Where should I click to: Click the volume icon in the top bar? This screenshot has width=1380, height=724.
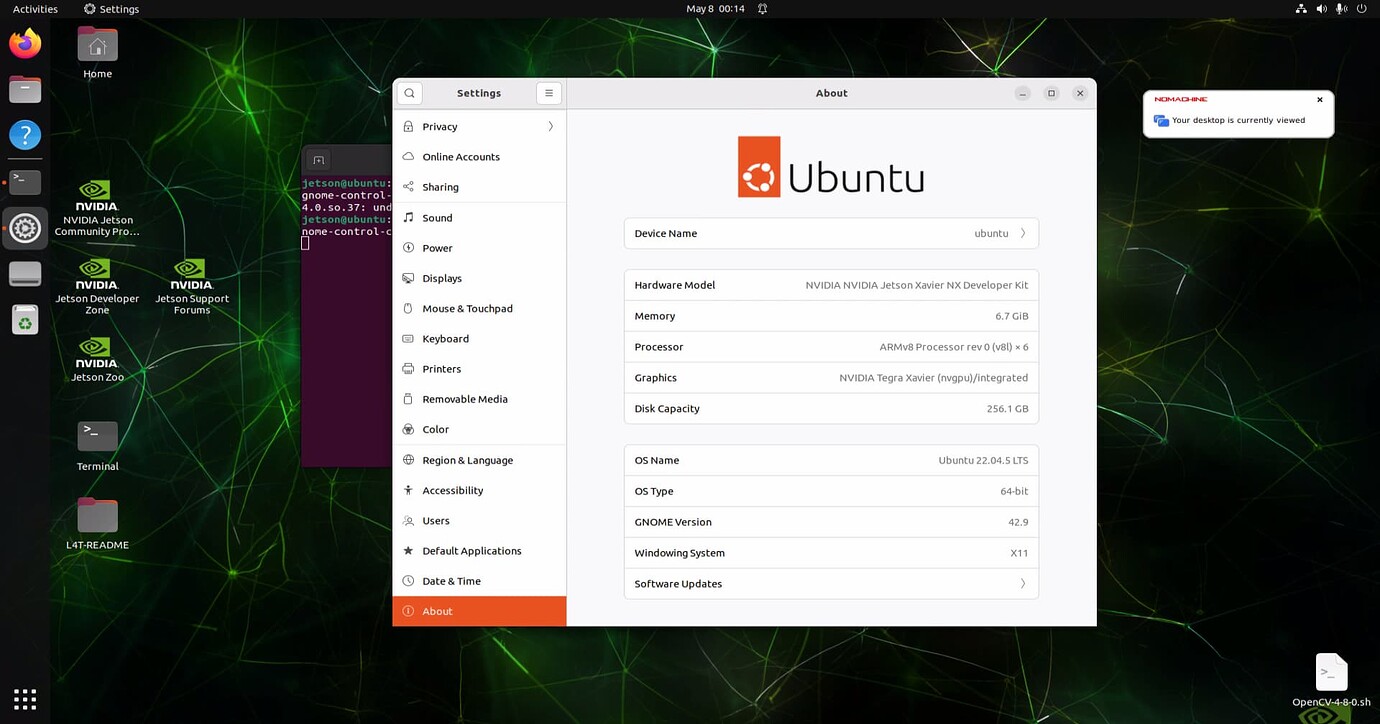(1321, 8)
